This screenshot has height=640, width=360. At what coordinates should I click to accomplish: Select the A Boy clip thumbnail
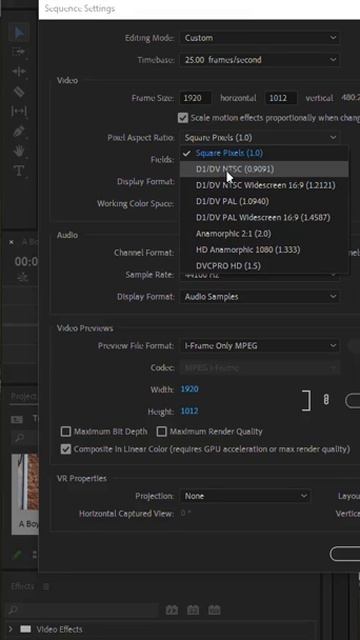pos(25,482)
